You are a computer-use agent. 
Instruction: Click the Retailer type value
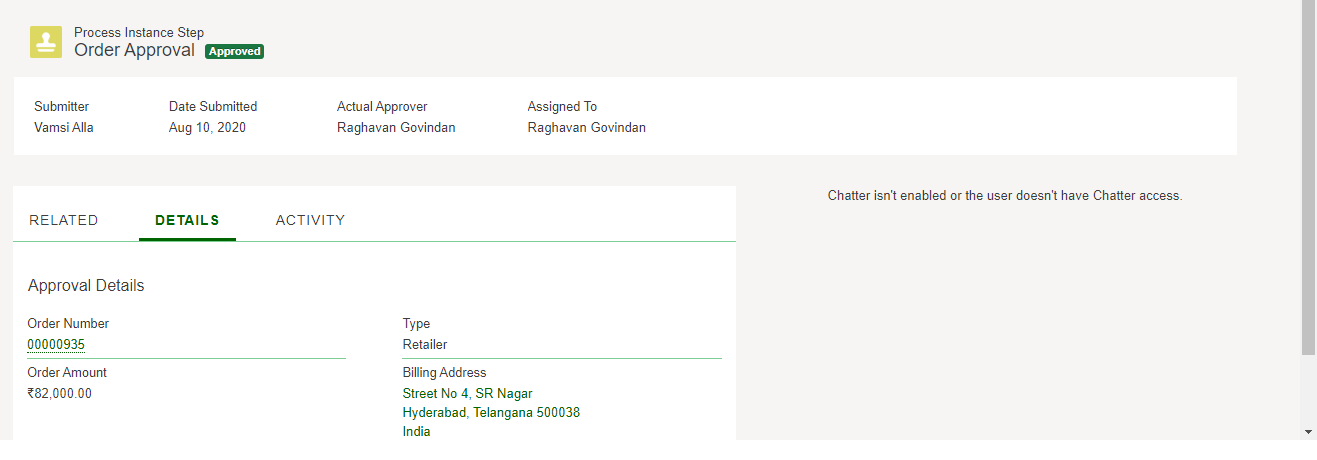pyautogui.click(x=425, y=345)
